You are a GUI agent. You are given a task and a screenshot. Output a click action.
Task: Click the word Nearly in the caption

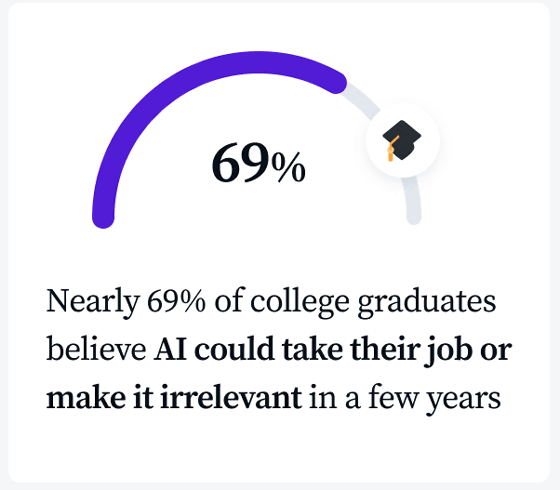[x=92, y=302]
